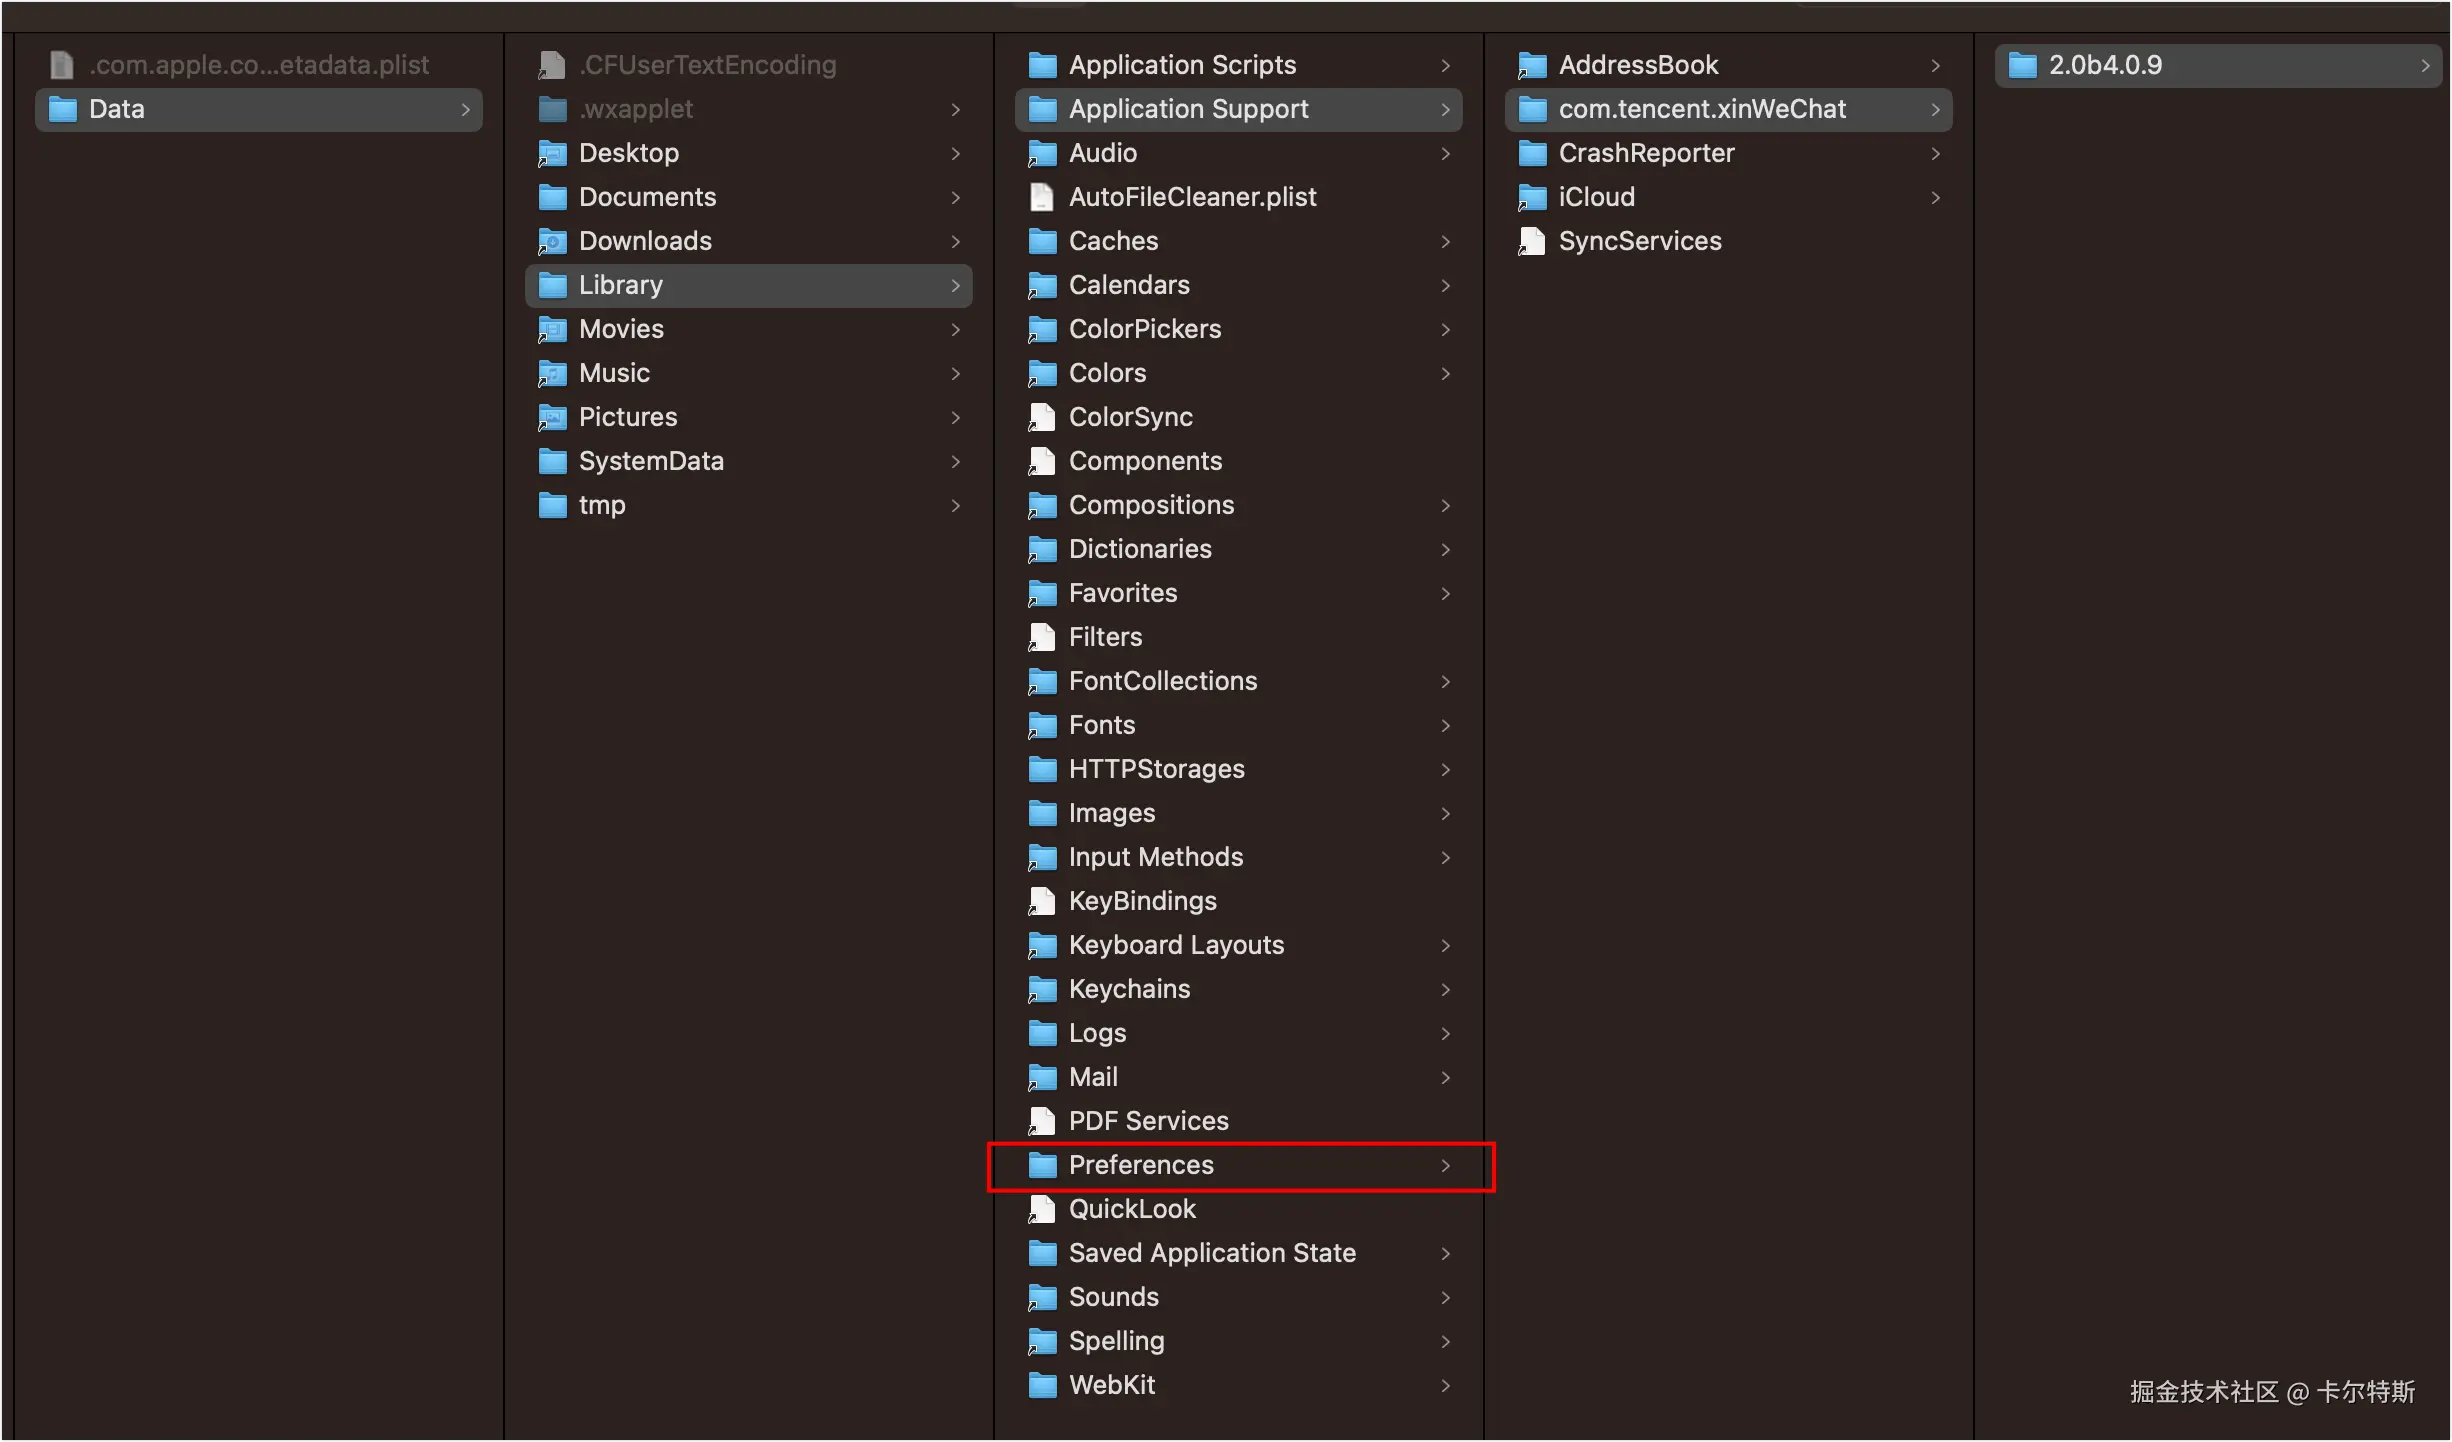
Task: Expand Documents with its arrow
Action: (955, 197)
